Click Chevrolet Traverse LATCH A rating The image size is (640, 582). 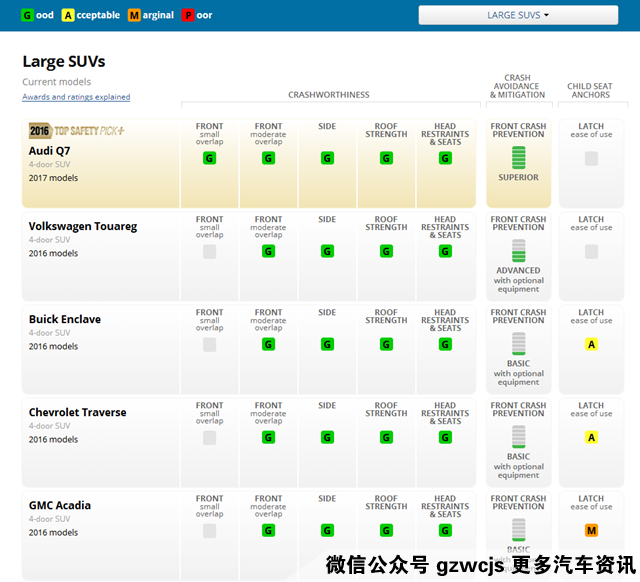591,437
